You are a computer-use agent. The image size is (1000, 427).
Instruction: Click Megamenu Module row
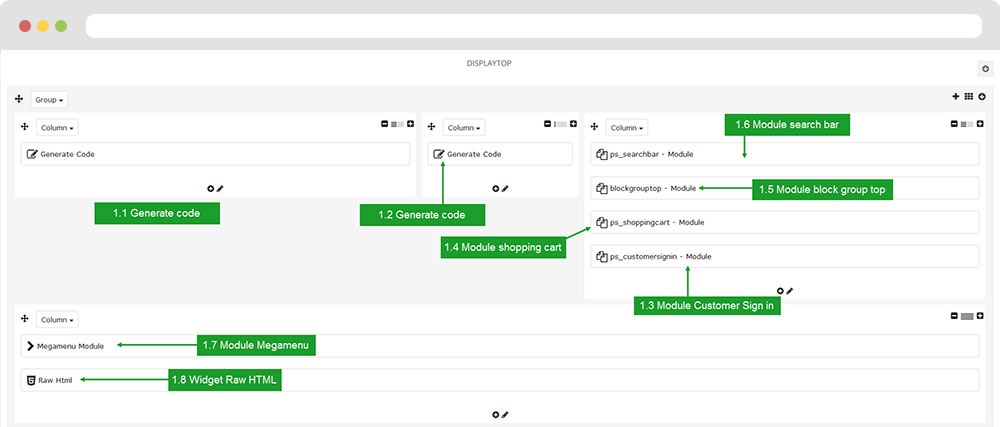(500, 345)
